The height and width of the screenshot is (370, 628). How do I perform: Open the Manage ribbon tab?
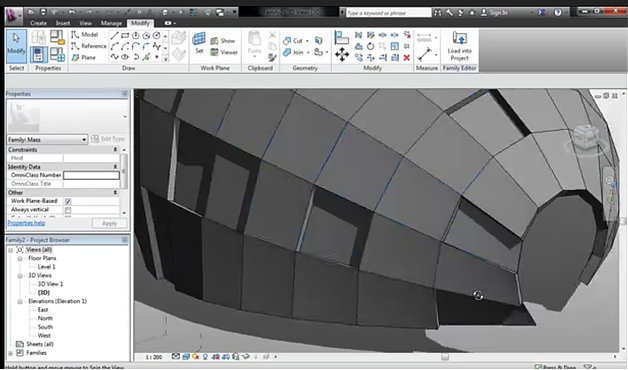coord(111,23)
